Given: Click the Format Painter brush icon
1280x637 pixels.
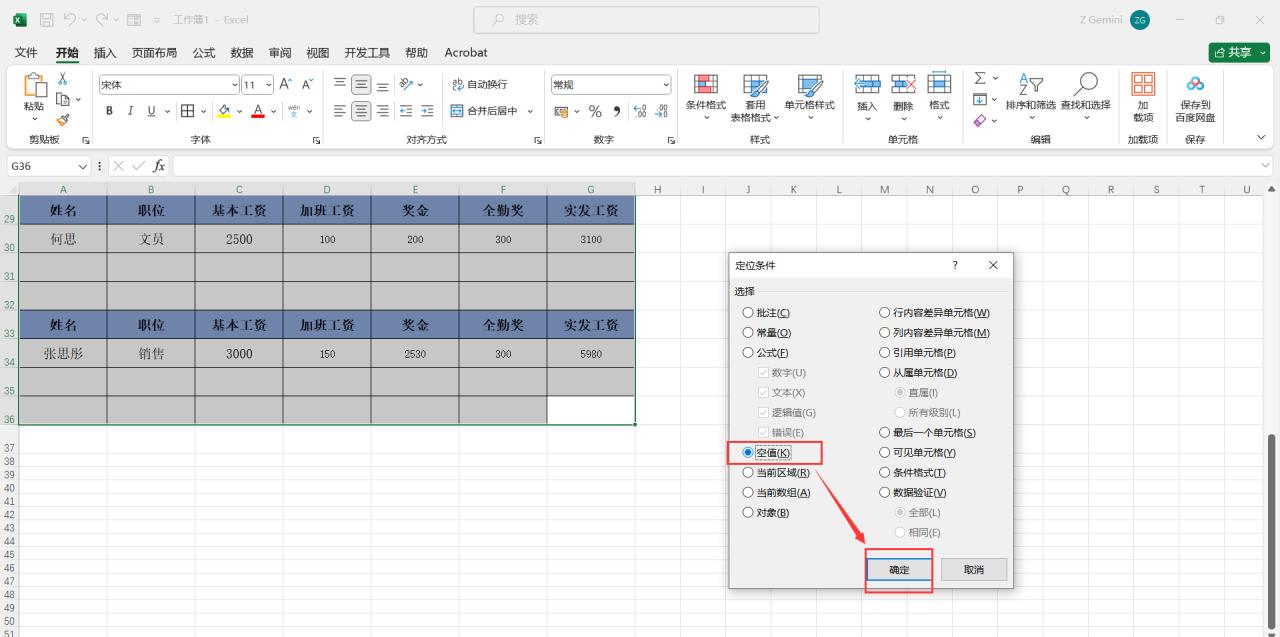Looking at the screenshot, I should click(x=62, y=120).
